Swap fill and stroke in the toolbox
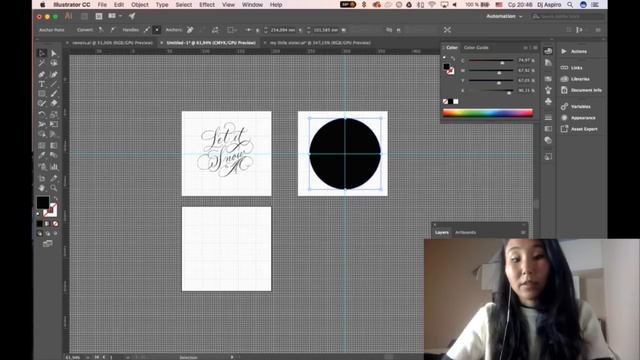The width and height of the screenshot is (640, 360). (56, 199)
